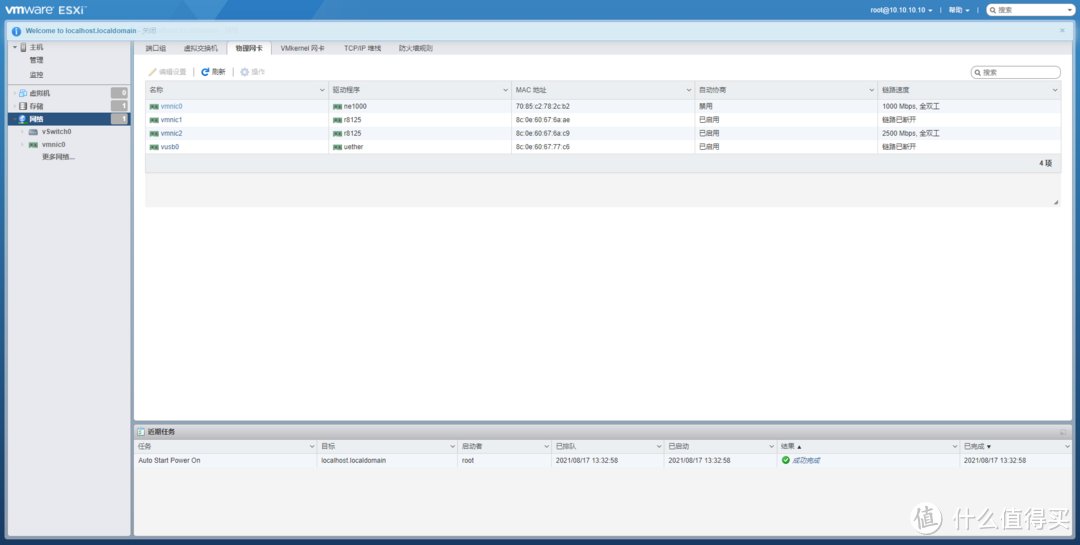Click the networking globe icon in navigator
Viewport: 1080px width, 545px height.
point(23,119)
